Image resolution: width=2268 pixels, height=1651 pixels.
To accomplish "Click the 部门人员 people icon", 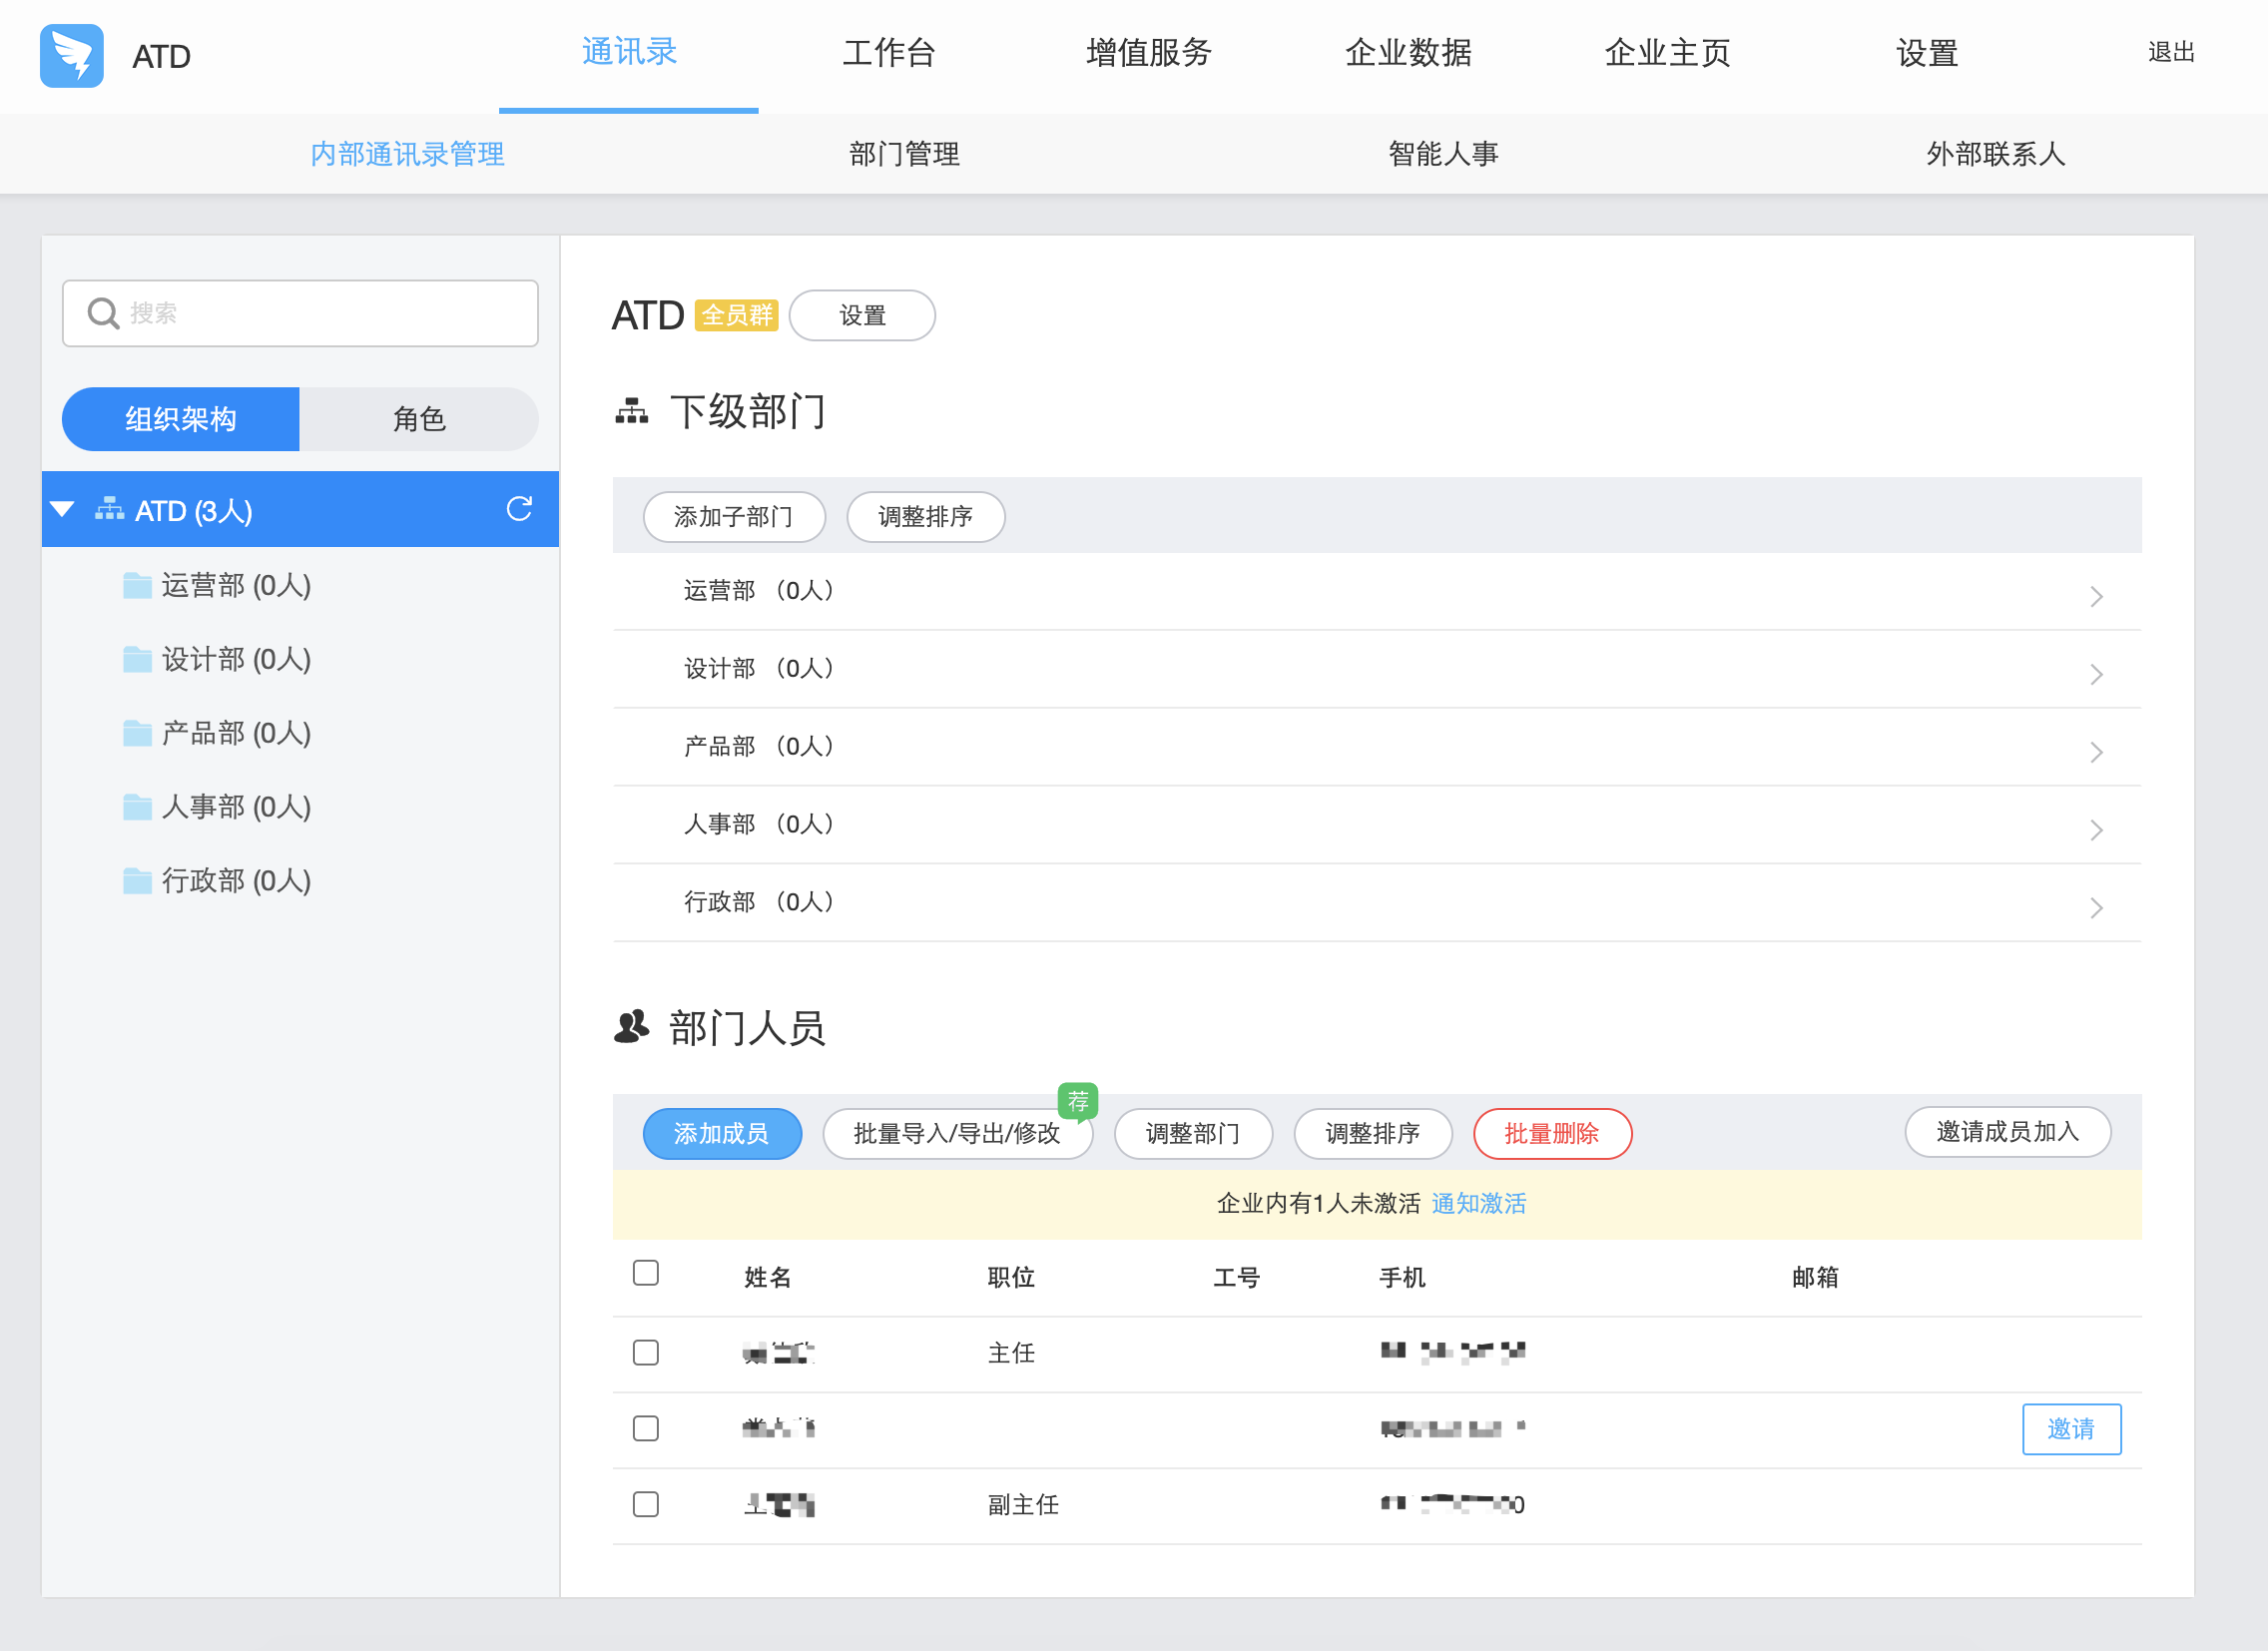I will click(631, 1027).
